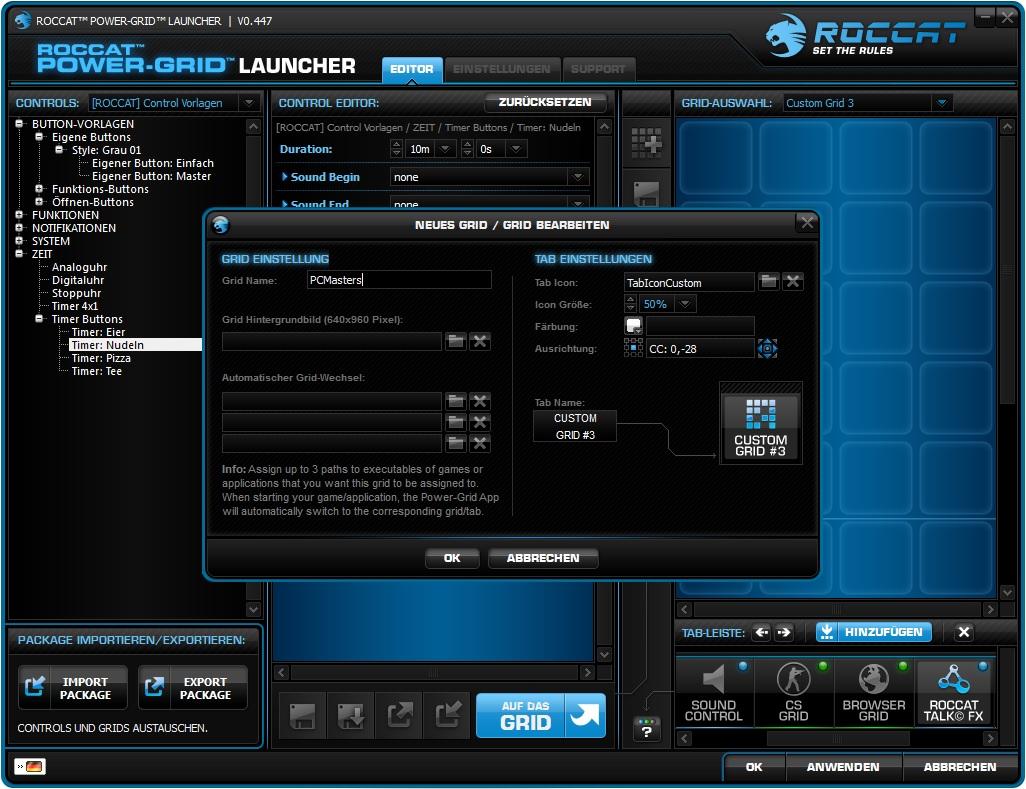Move tab left with Tab-Leiste arrow
This screenshot has height=789, width=1026.
[x=762, y=632]
